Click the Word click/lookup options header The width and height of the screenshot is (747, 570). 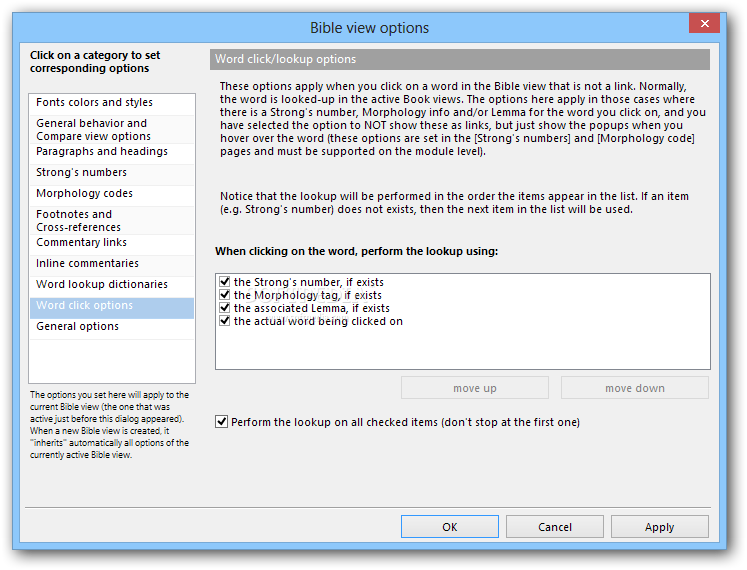(460, 59)
